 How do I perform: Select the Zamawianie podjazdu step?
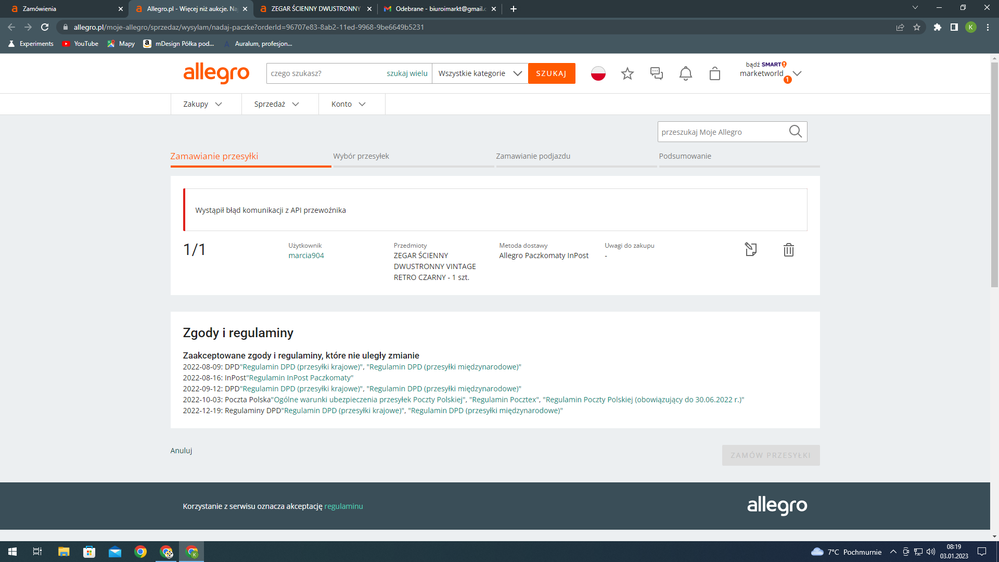533,156
